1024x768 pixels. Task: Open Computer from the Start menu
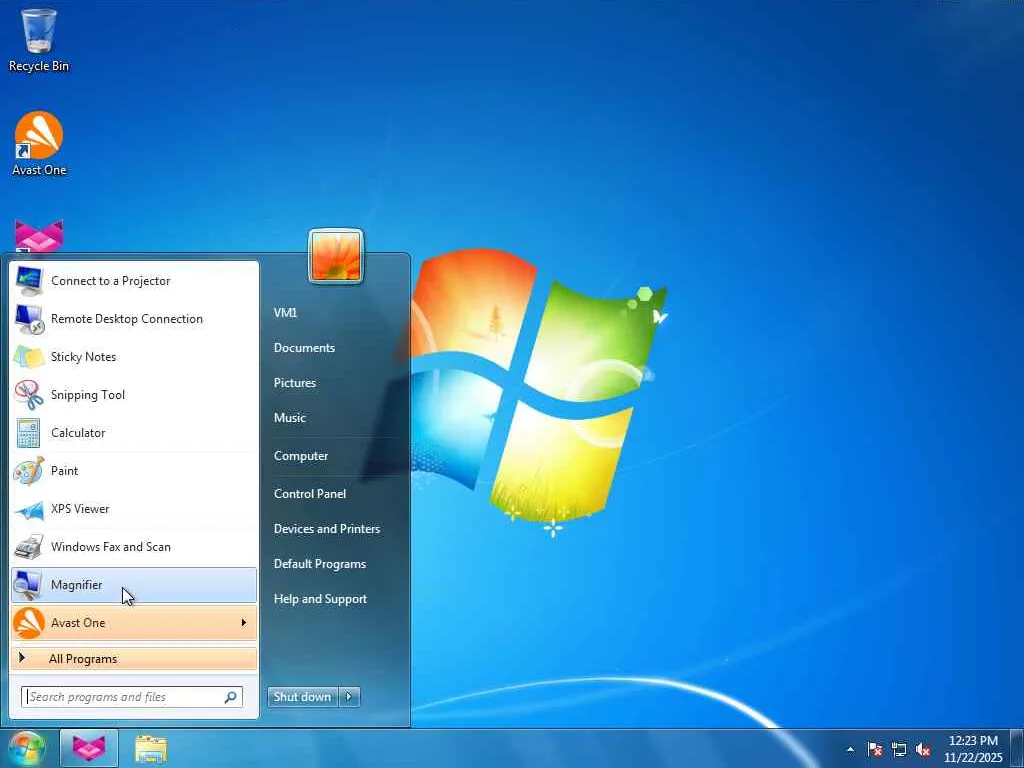(300, 456)
